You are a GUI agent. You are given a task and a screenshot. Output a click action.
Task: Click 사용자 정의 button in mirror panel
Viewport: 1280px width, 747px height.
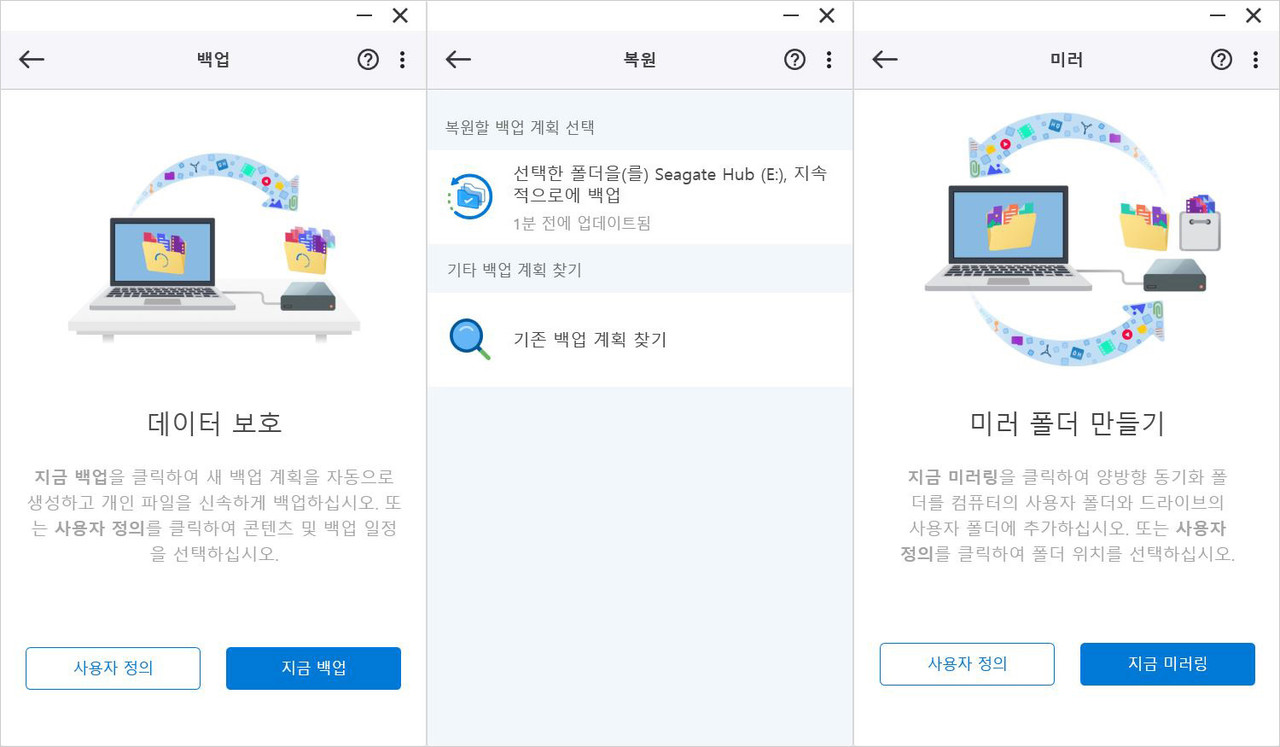click(x=967, y=664)
